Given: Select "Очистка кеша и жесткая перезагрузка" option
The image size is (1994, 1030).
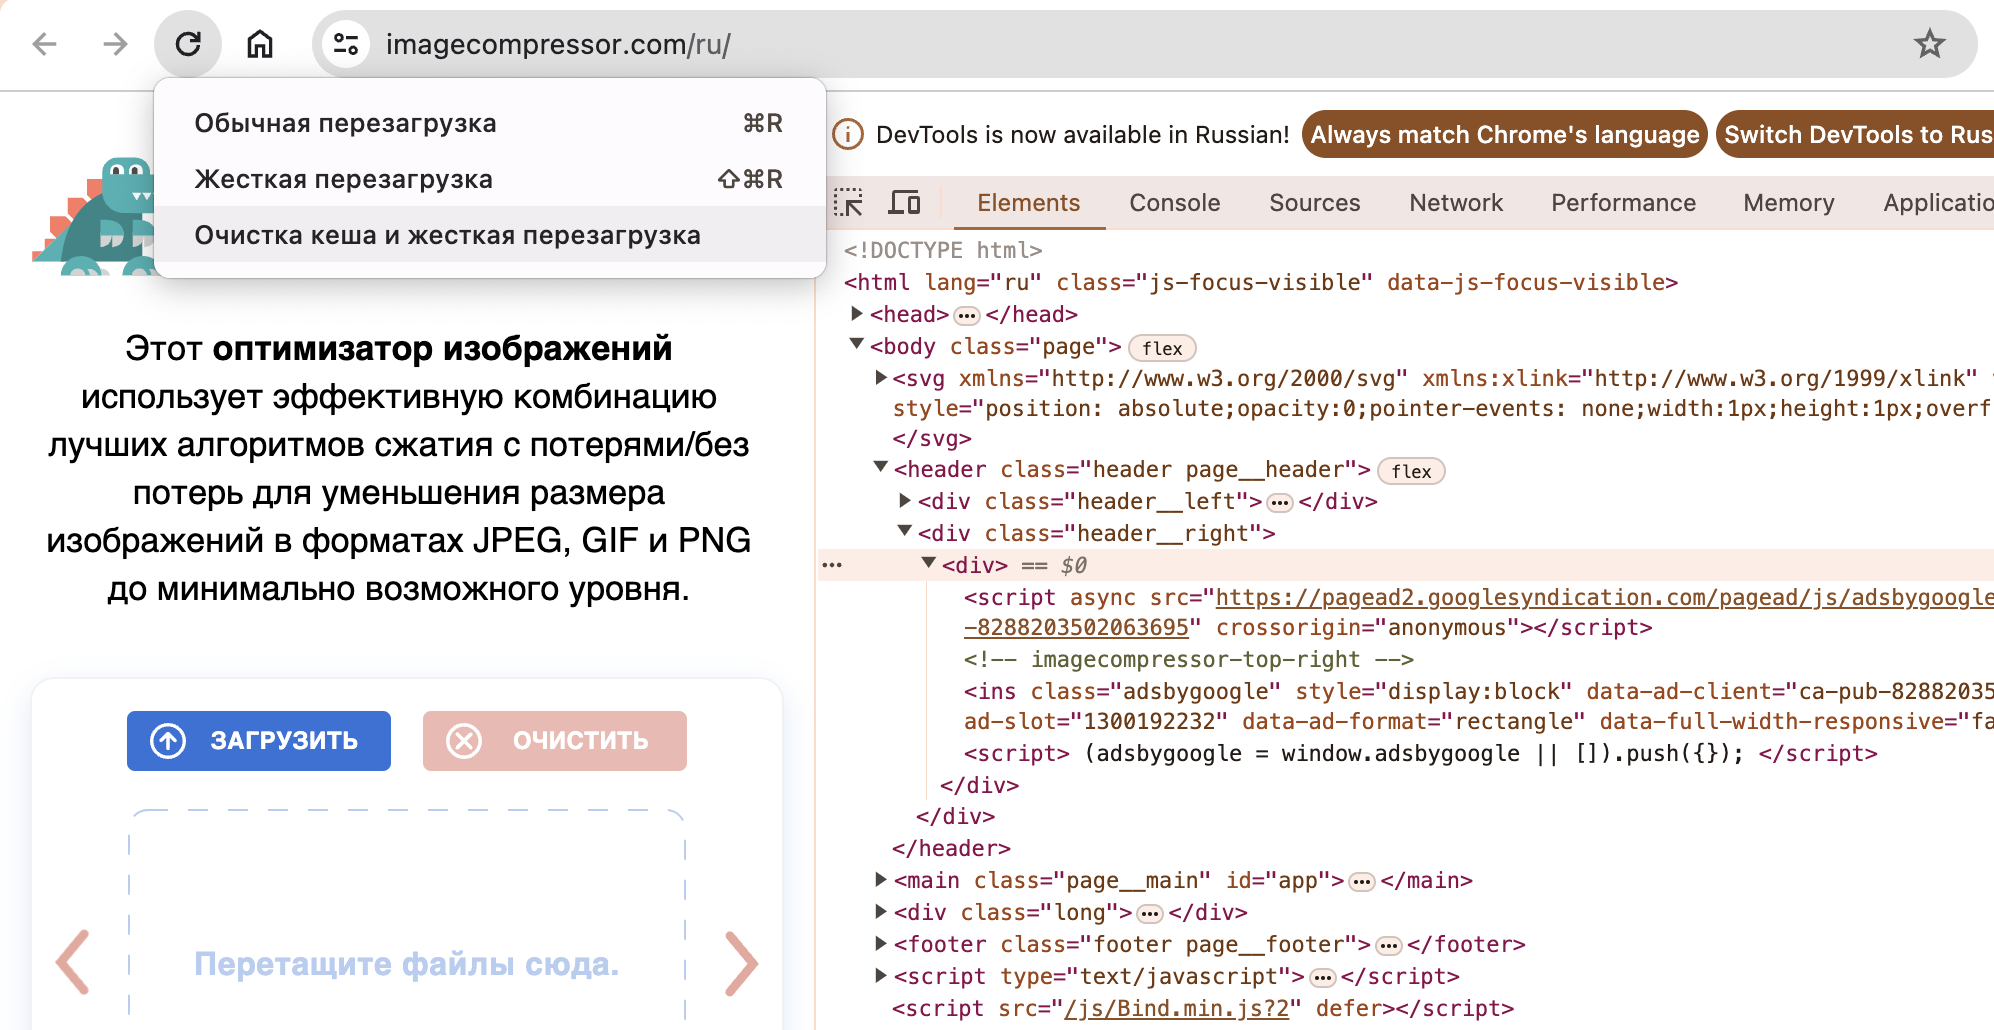Looking at the screenshot, I should (447, 235).
